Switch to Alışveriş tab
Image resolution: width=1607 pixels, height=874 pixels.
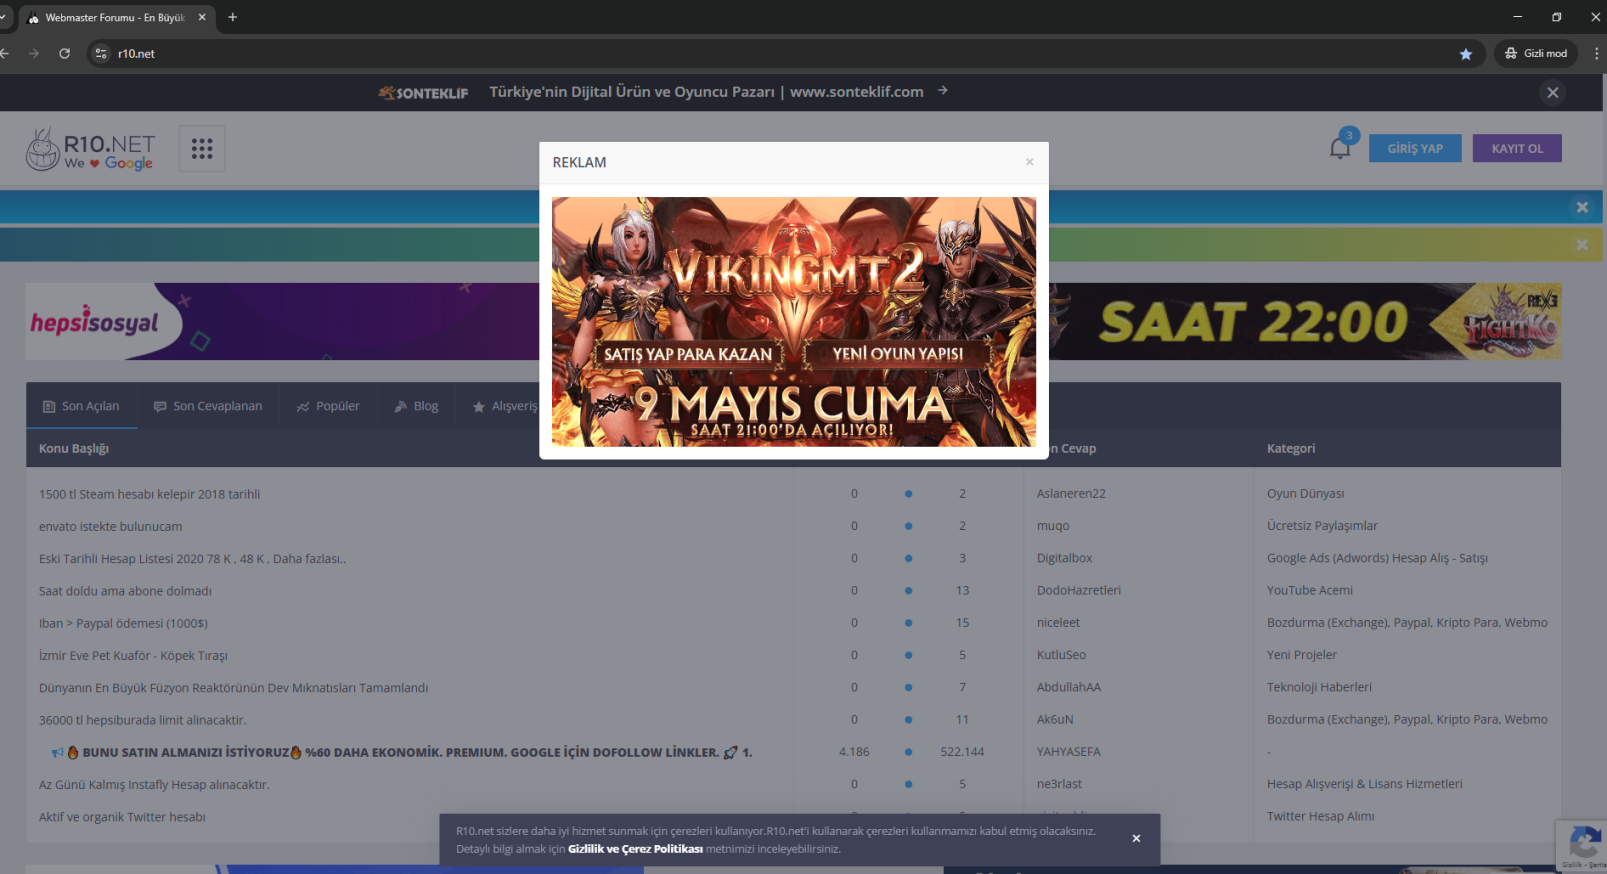505,406
